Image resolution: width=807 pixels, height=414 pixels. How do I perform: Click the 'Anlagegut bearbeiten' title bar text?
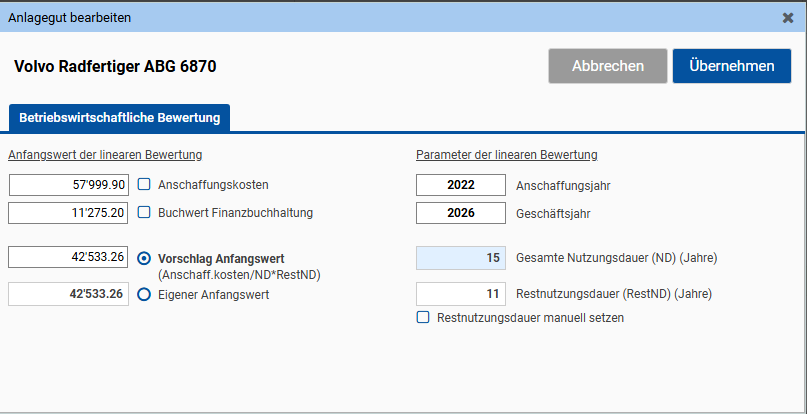69,18
